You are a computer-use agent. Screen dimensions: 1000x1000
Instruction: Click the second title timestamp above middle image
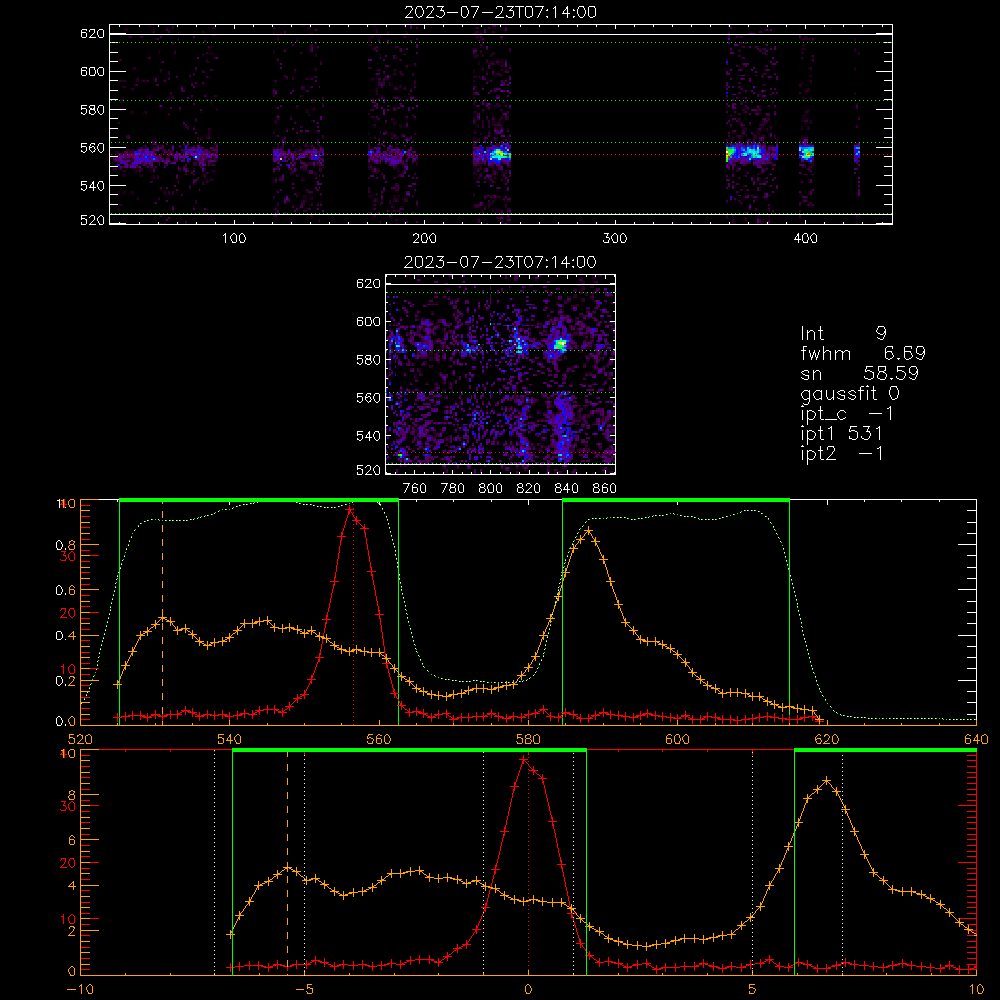(x=500, y=262)
